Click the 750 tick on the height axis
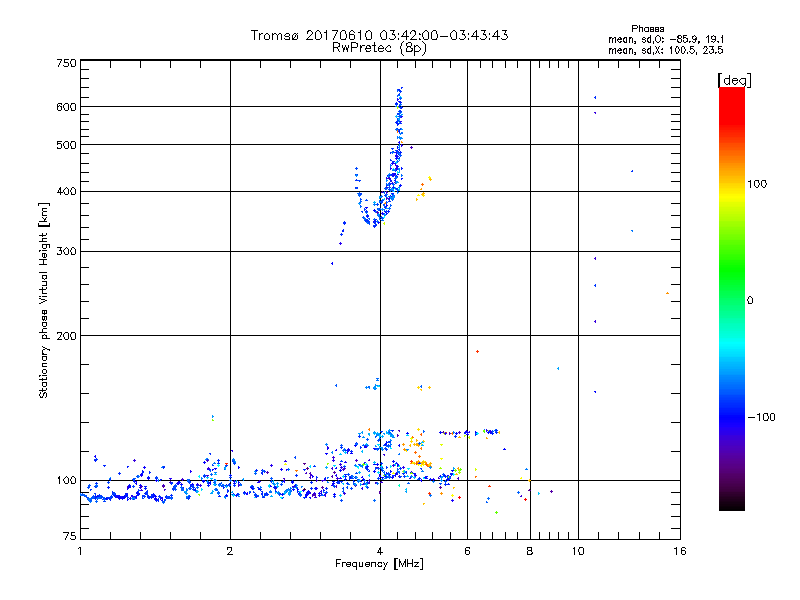The height and width of the screenshot is (600, 800). coord(66,63)
